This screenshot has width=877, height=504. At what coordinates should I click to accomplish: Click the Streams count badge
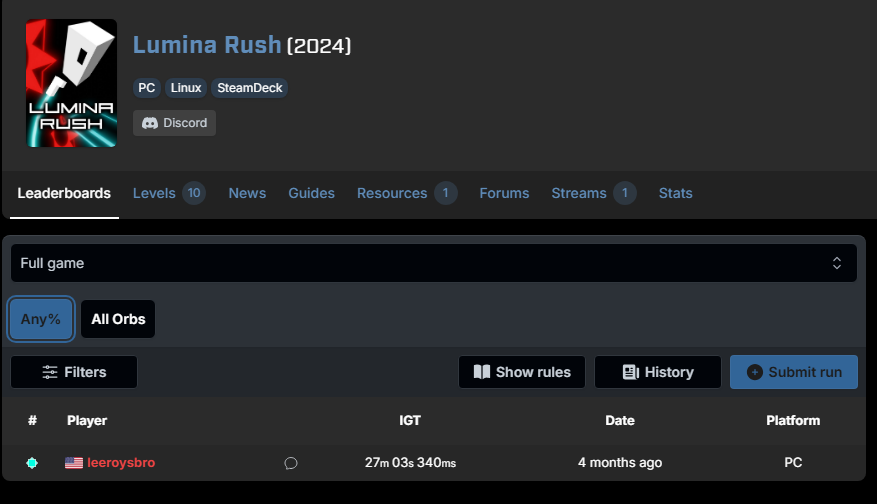click(625, 194)
